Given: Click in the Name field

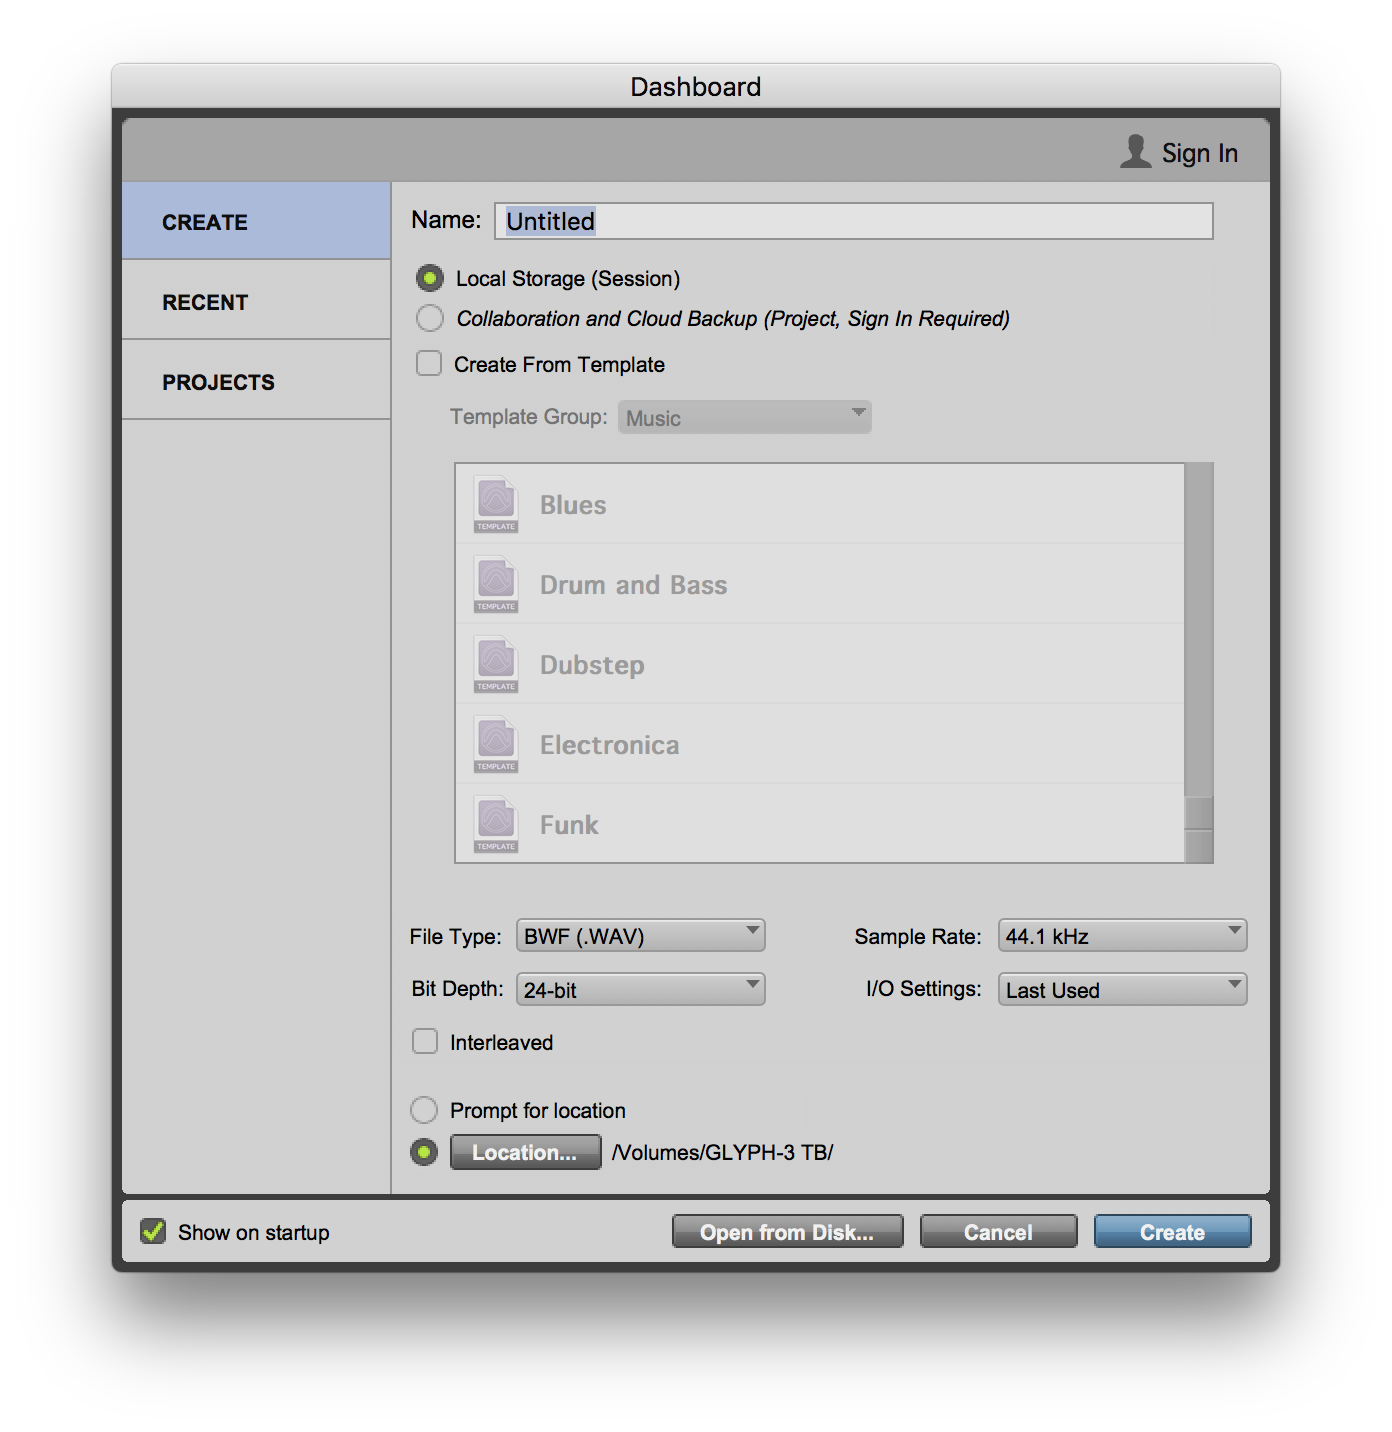Looking at the screenshot, I should (x=852, y=221).
